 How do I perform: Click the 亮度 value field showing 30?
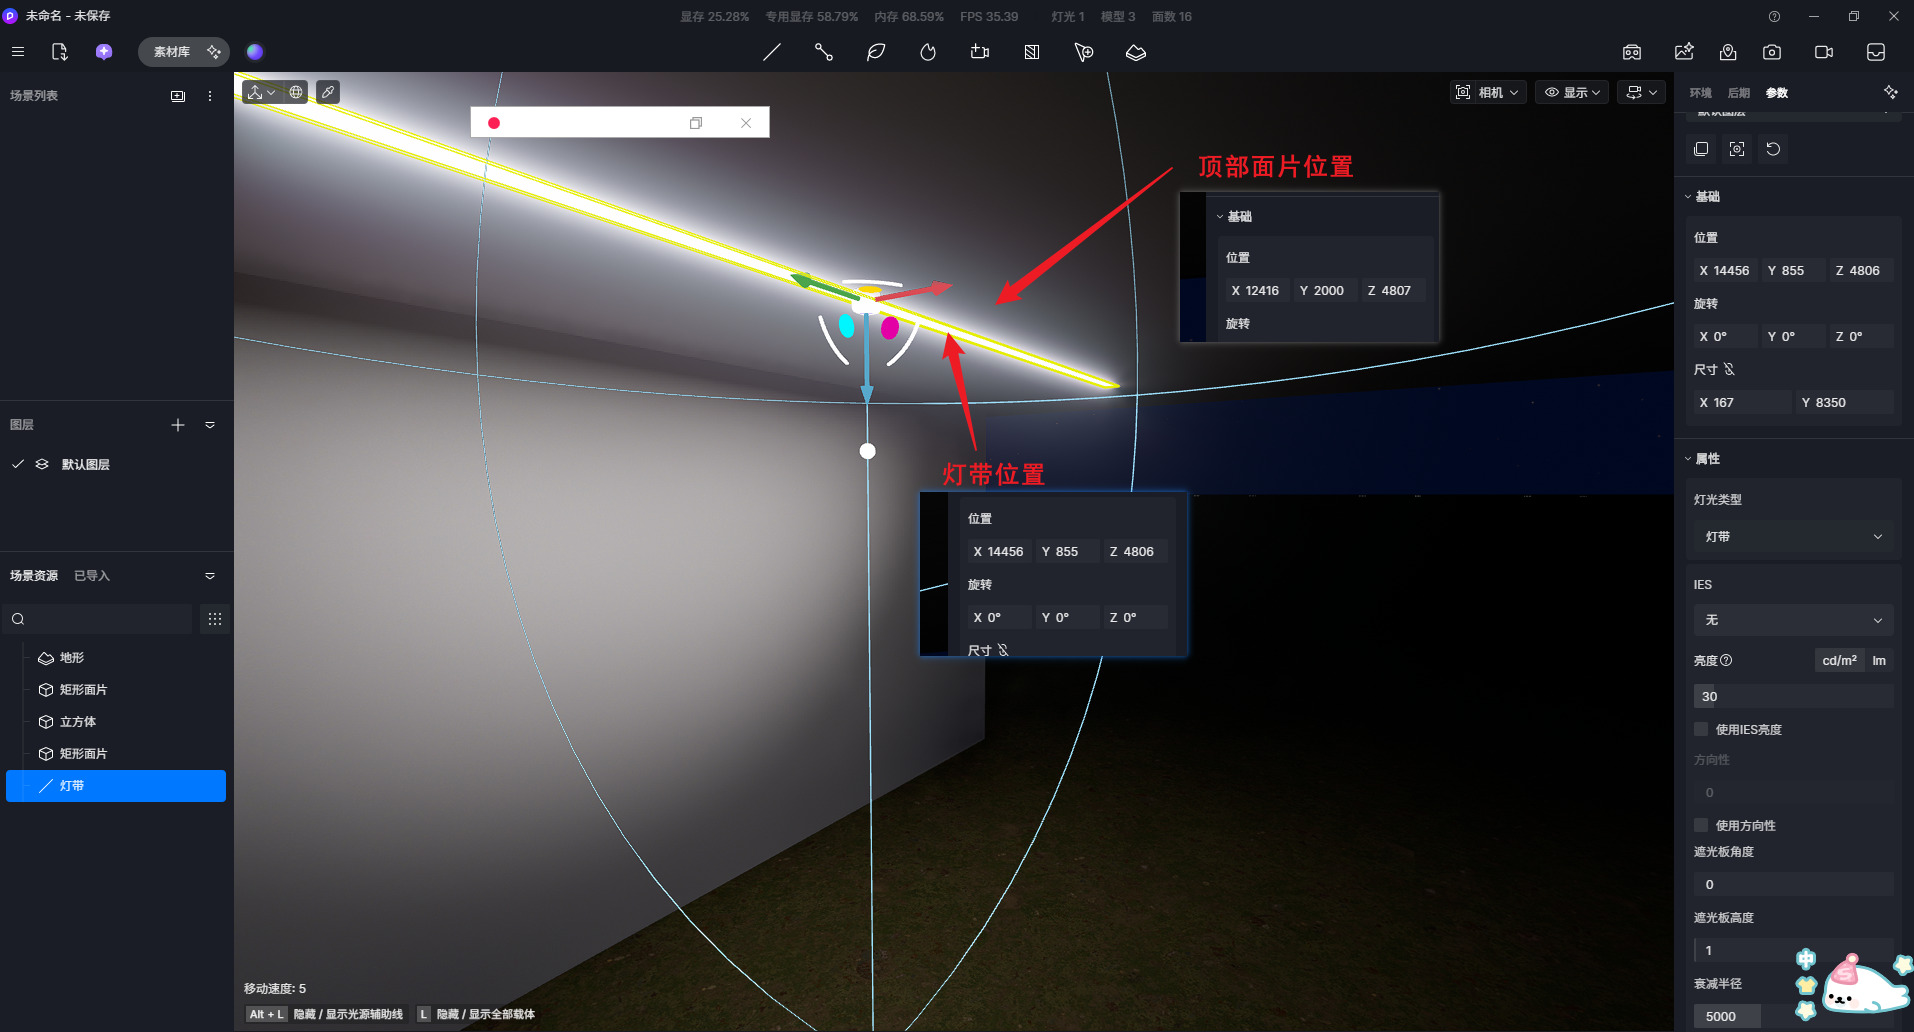click(1792, 696)
